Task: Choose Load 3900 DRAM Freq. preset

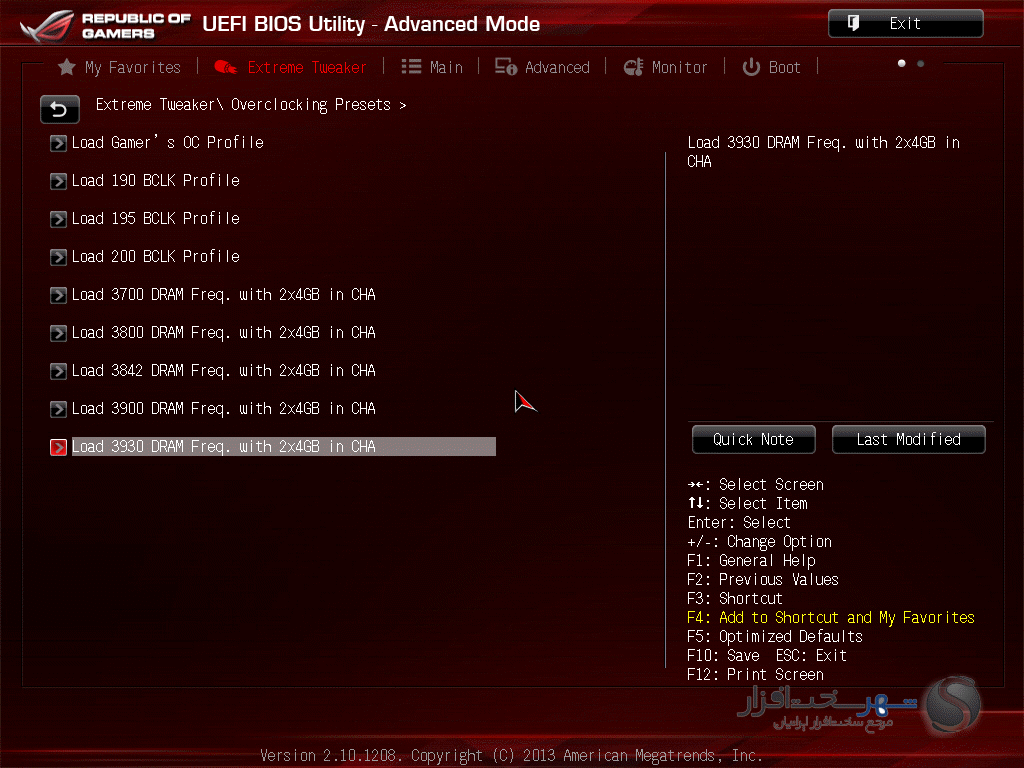Action: 224,408
